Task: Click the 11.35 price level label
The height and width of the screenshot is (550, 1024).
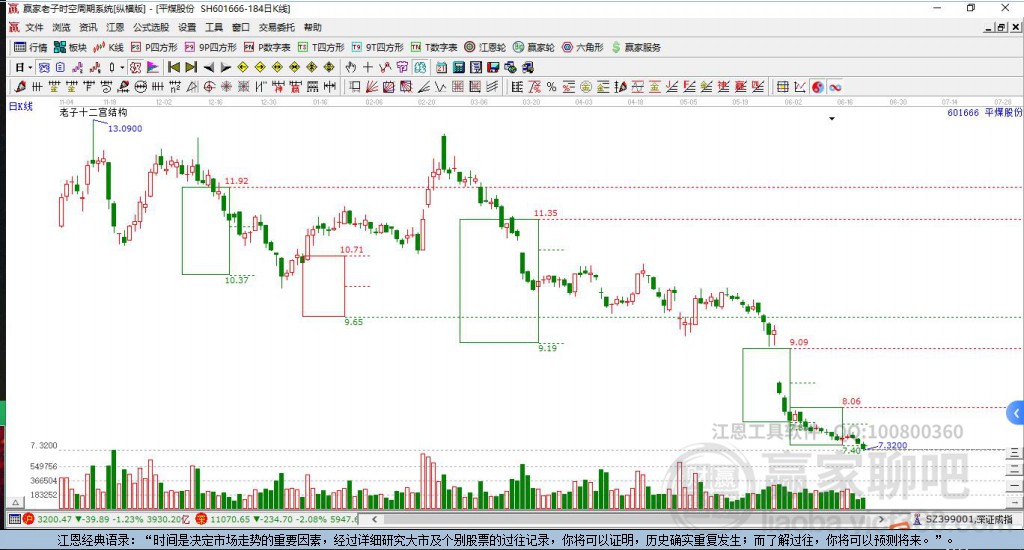Action: (x=545, y=213)
